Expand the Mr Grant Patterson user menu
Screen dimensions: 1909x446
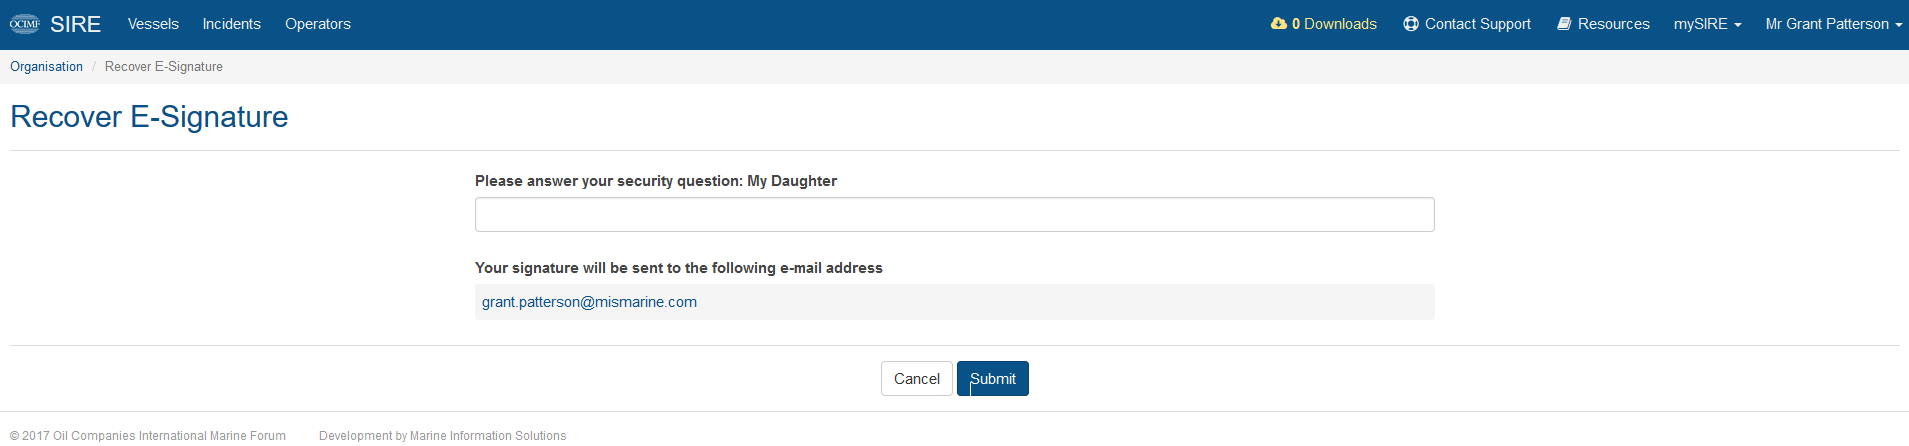tap(1834, 24)
